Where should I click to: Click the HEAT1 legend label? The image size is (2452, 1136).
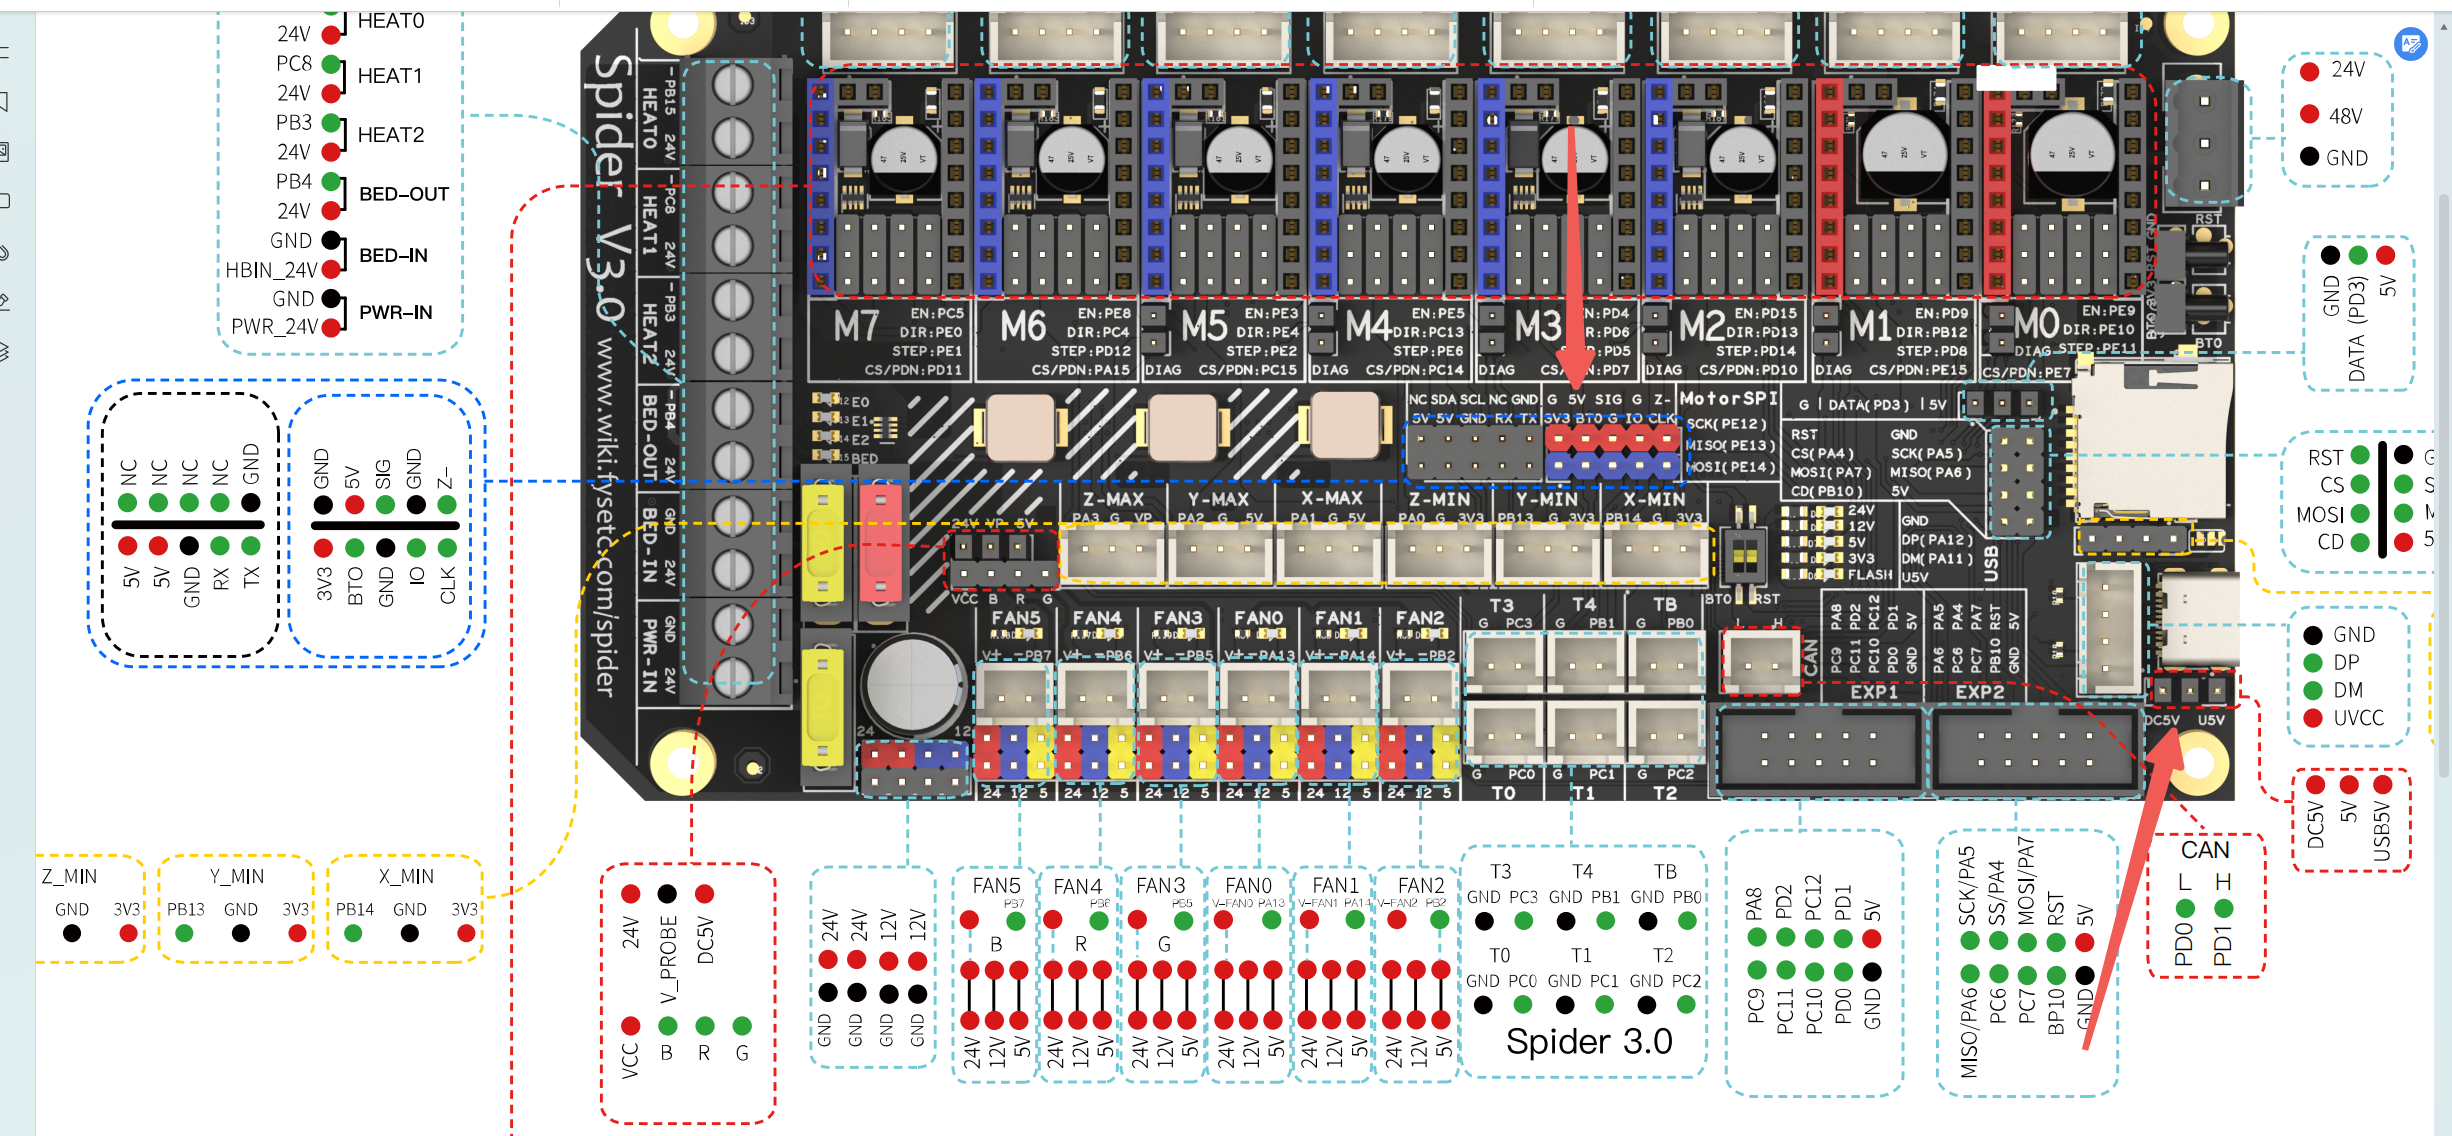[390, 76]
